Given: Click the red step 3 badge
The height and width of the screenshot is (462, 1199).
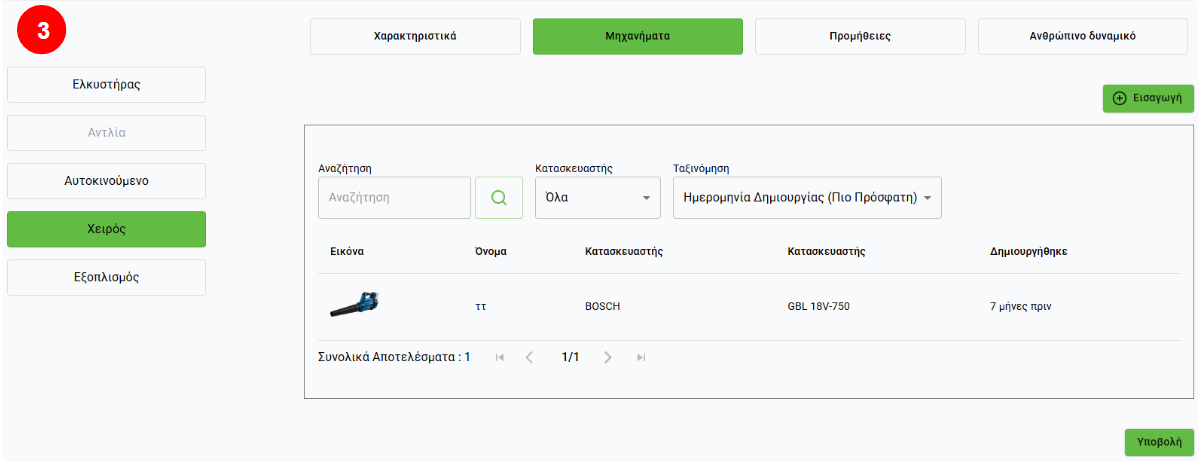Looking at the screenshot, I should pos(42,32).
